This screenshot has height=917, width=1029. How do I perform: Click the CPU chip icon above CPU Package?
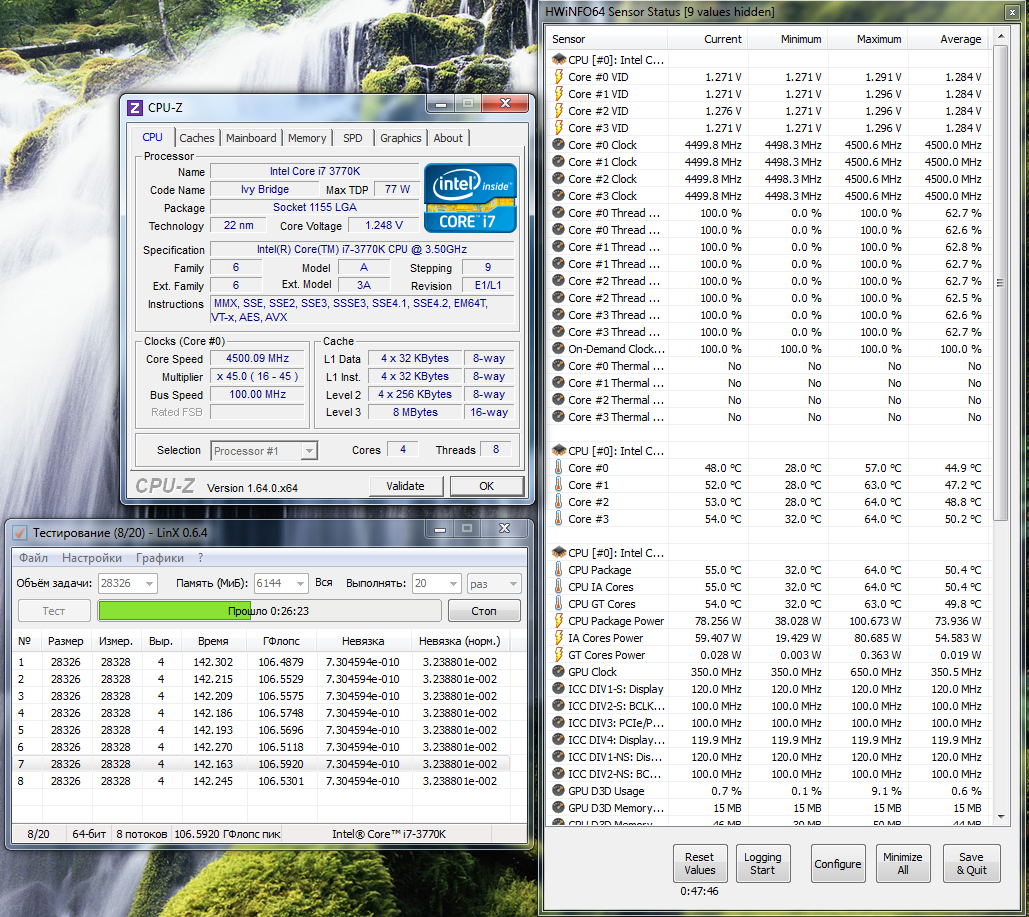559,553
